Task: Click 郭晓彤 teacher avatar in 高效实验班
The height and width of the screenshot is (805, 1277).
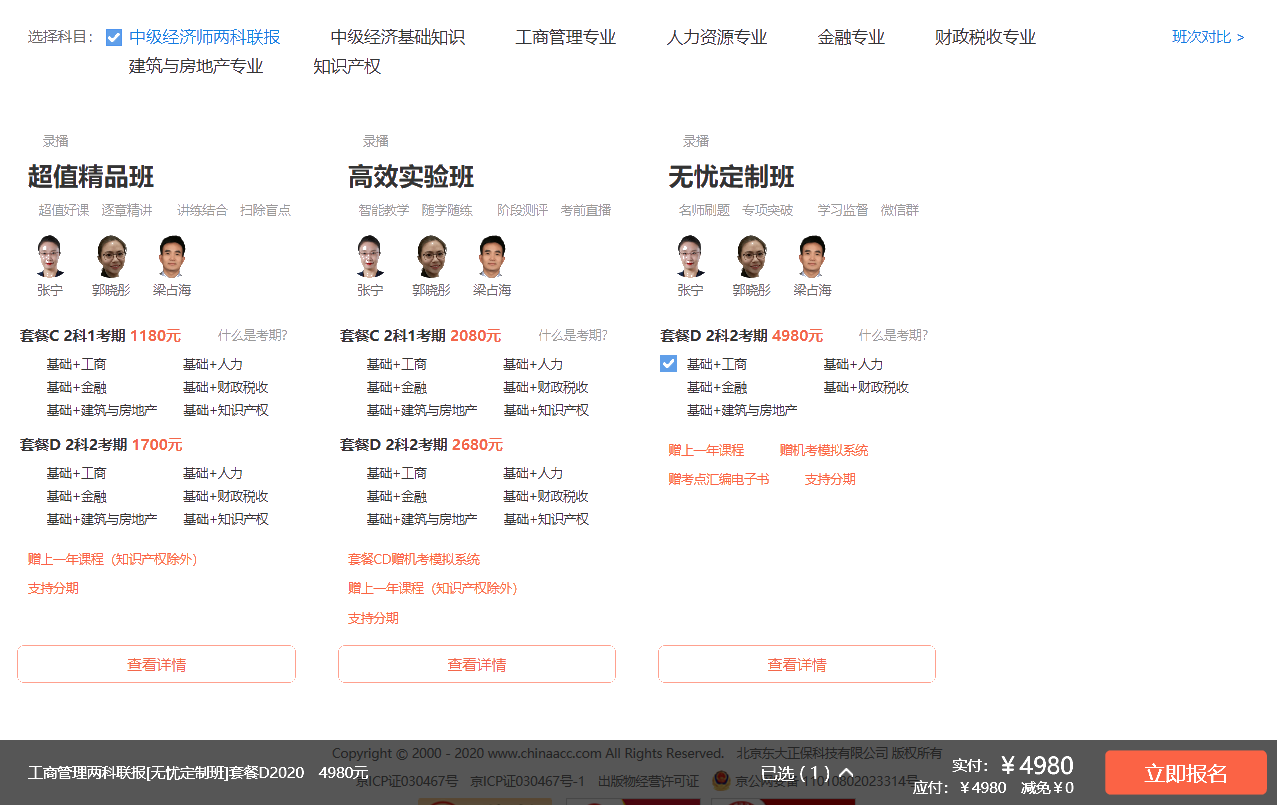Action: (x=431, y=257)
